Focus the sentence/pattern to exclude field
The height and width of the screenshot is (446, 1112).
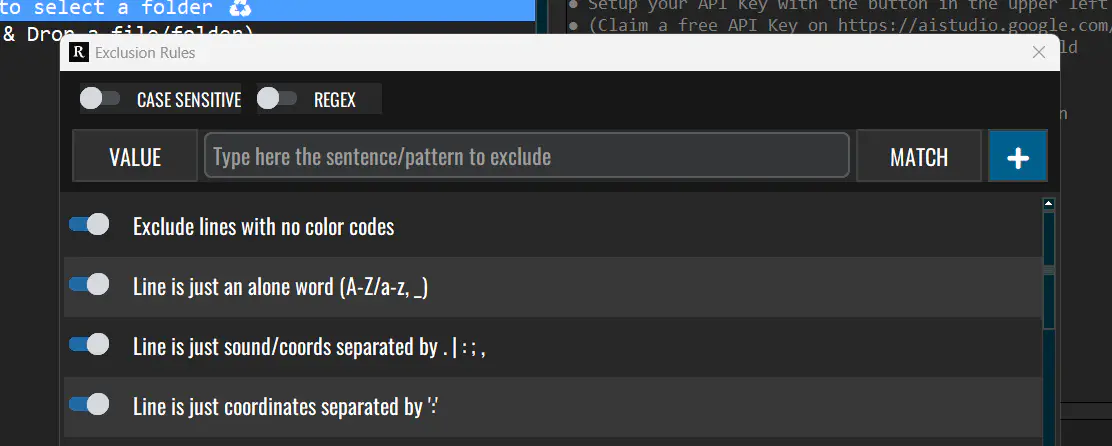[x=527, y=157]
